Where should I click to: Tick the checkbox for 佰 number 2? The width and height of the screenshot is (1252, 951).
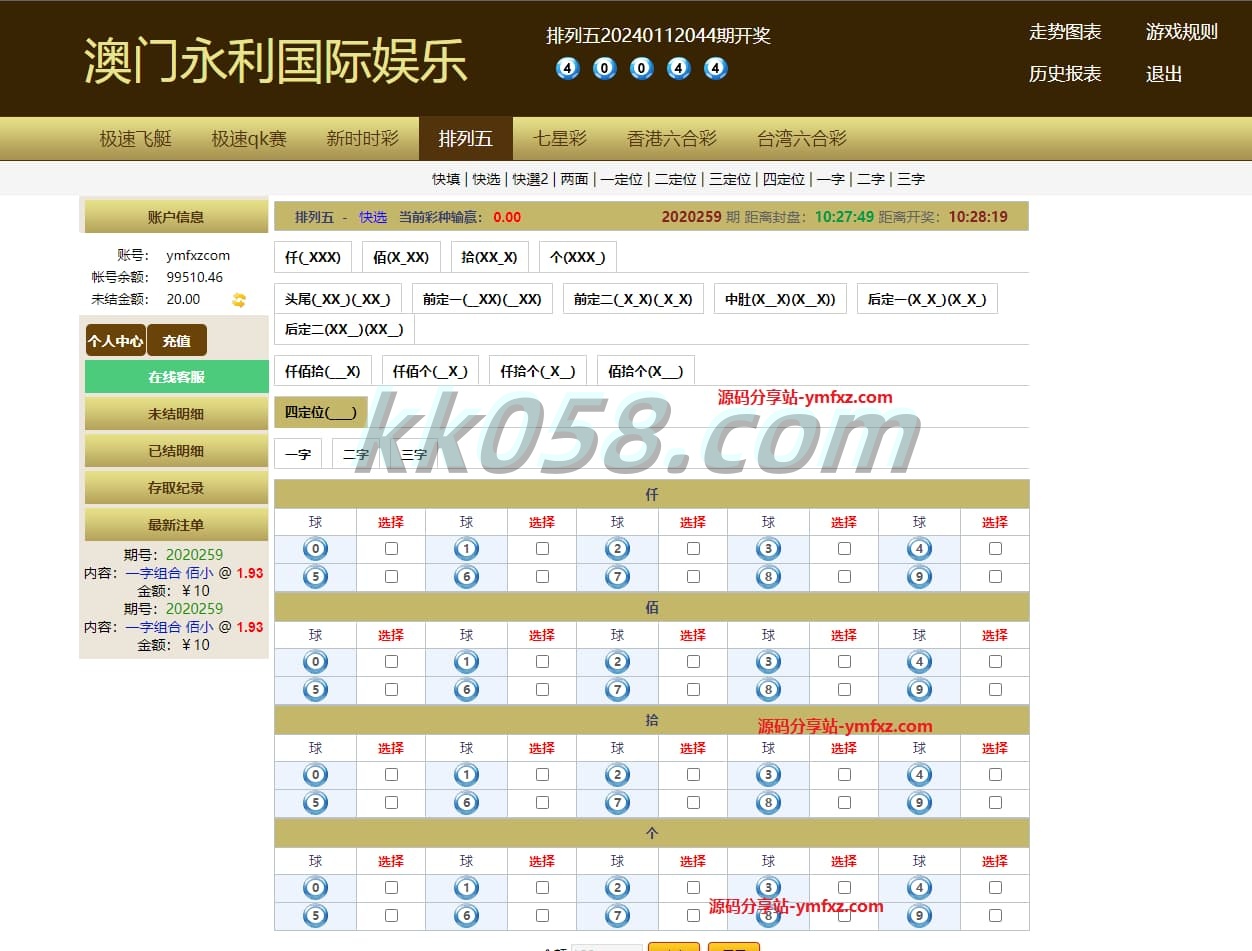693,662
